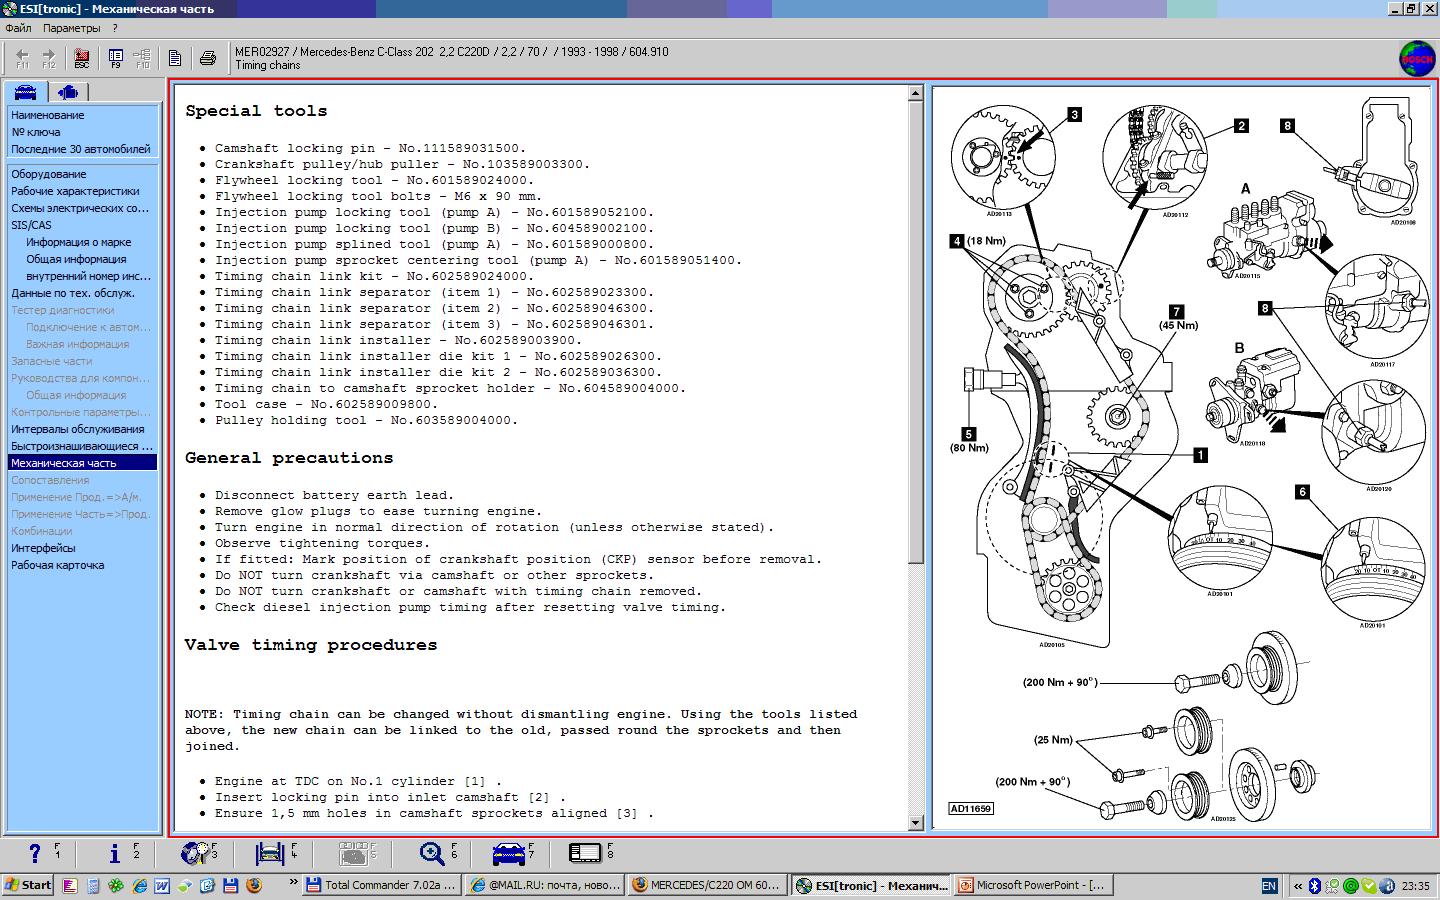Click the Valve timing procedures heading
This screenshot has height=900, width=1440.
coord(311,645)
